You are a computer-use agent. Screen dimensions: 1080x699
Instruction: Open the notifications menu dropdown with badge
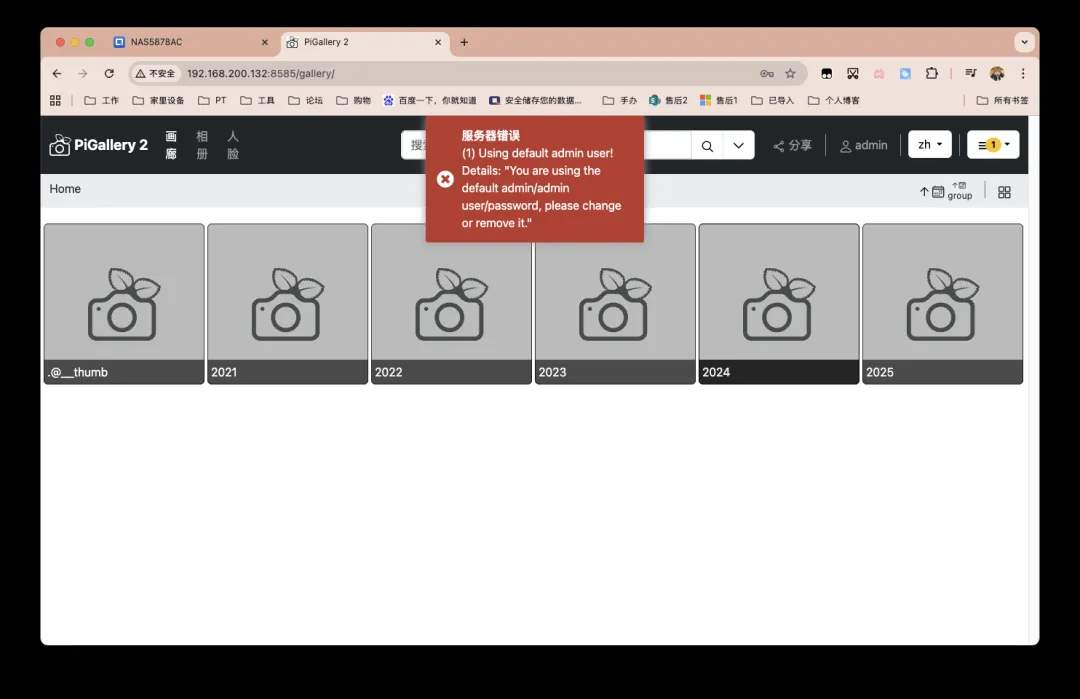[993, 145]
